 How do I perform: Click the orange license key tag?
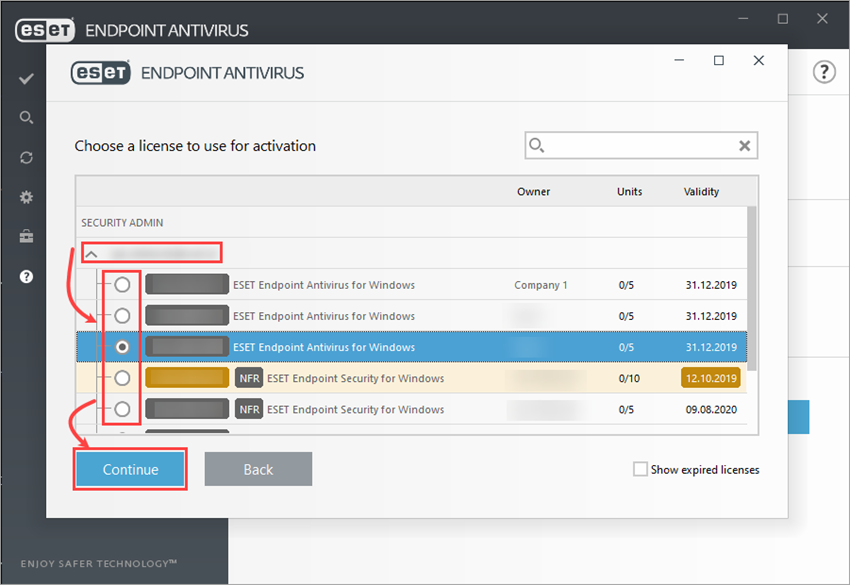click(187, 378)
